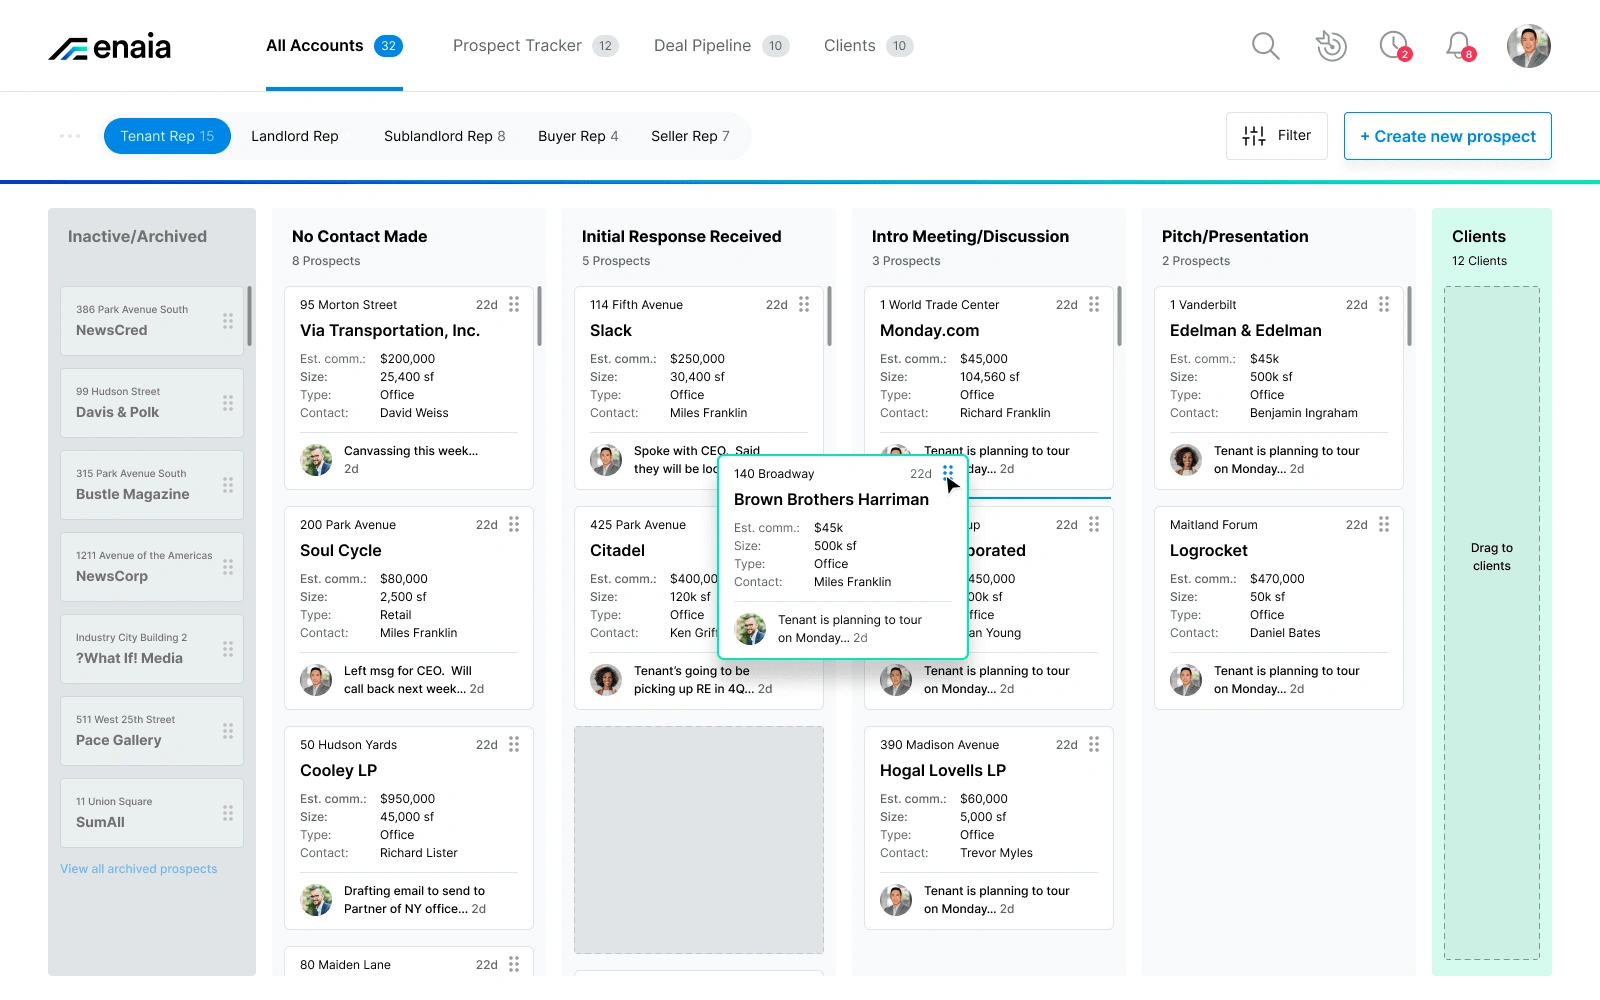Viewport: 1600px width, 1000px height.
Task: Open archived Pace Gallery card
Action: tap(152, 731)
